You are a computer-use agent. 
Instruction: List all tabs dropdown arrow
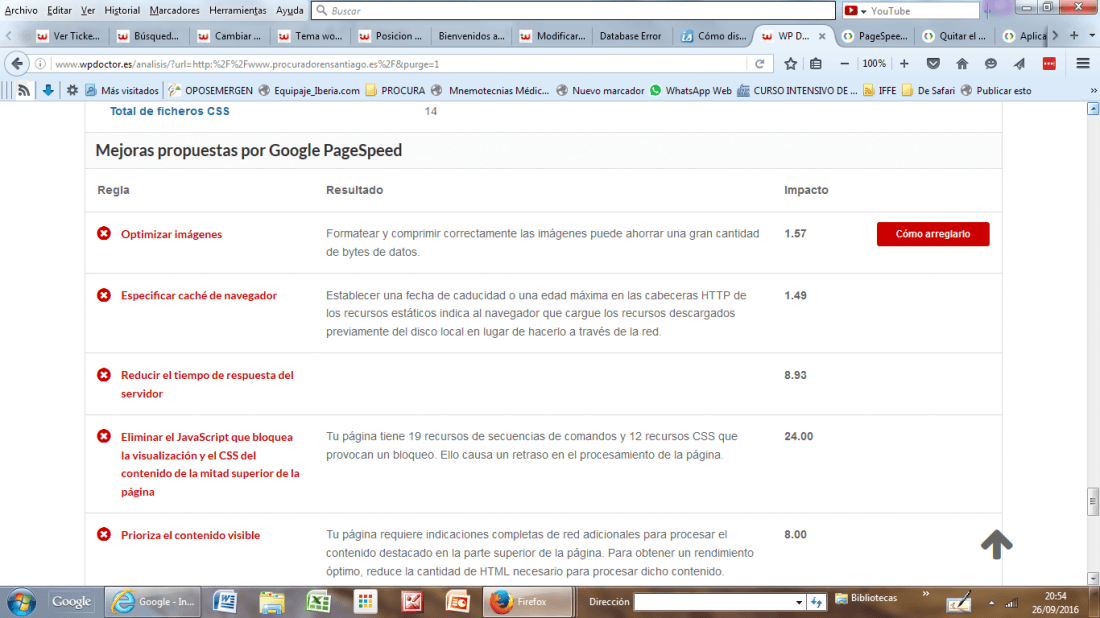click(x=1092, y=35)
